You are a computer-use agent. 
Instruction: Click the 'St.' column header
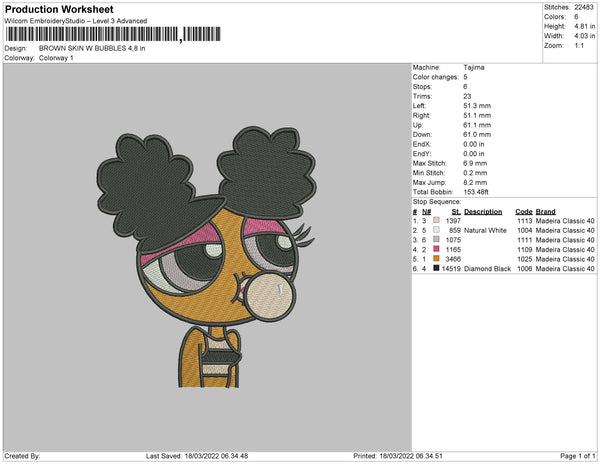click(456, 212)
